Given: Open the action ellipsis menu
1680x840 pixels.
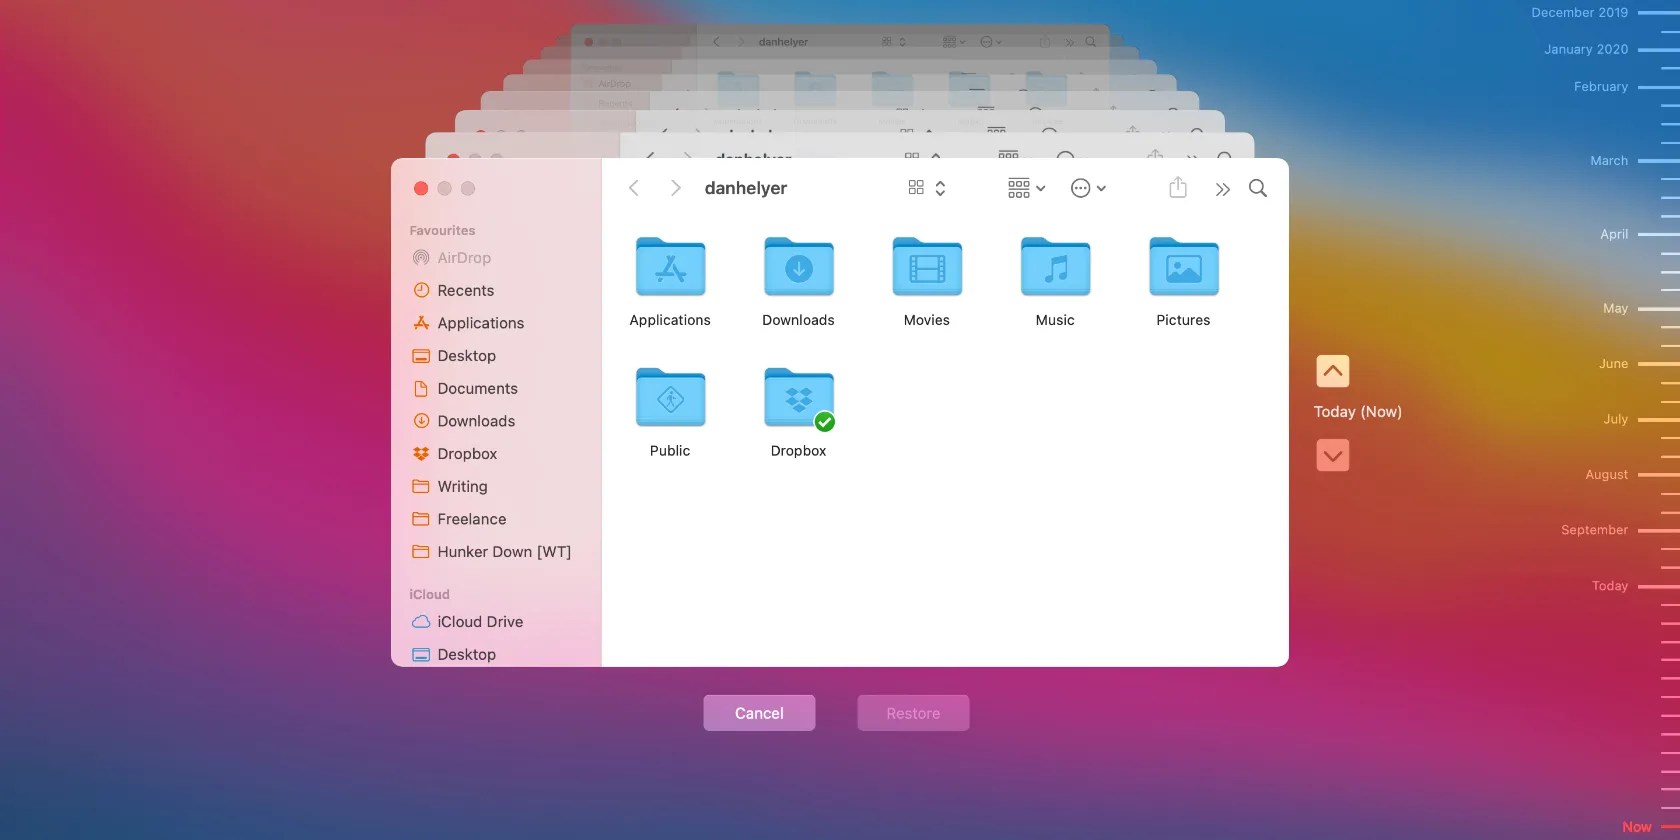Looking at the screenshot, I should point(1088,188).
